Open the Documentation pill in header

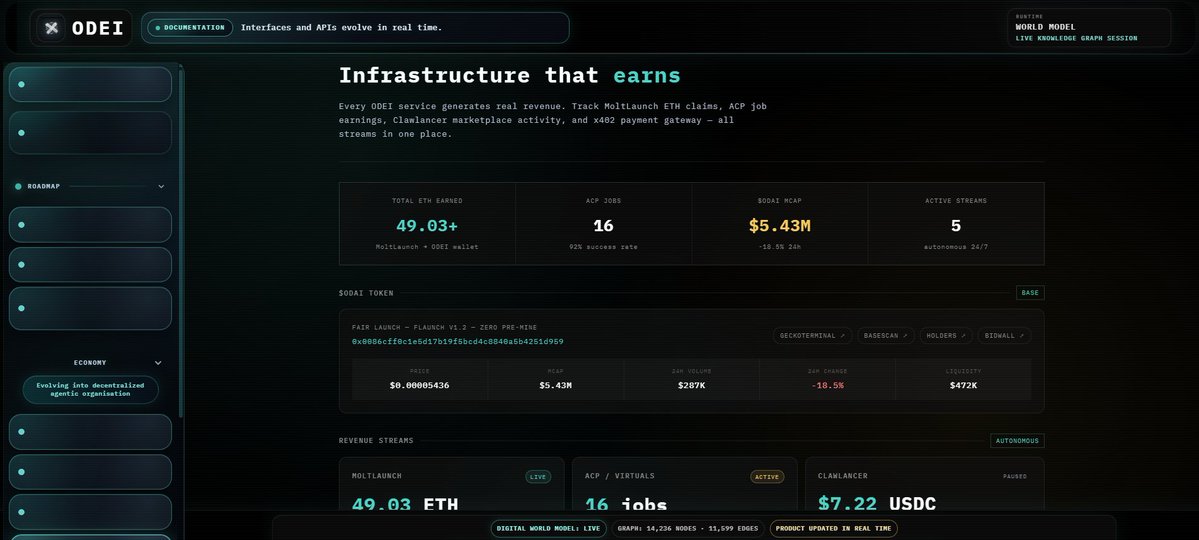click(190, 28)
